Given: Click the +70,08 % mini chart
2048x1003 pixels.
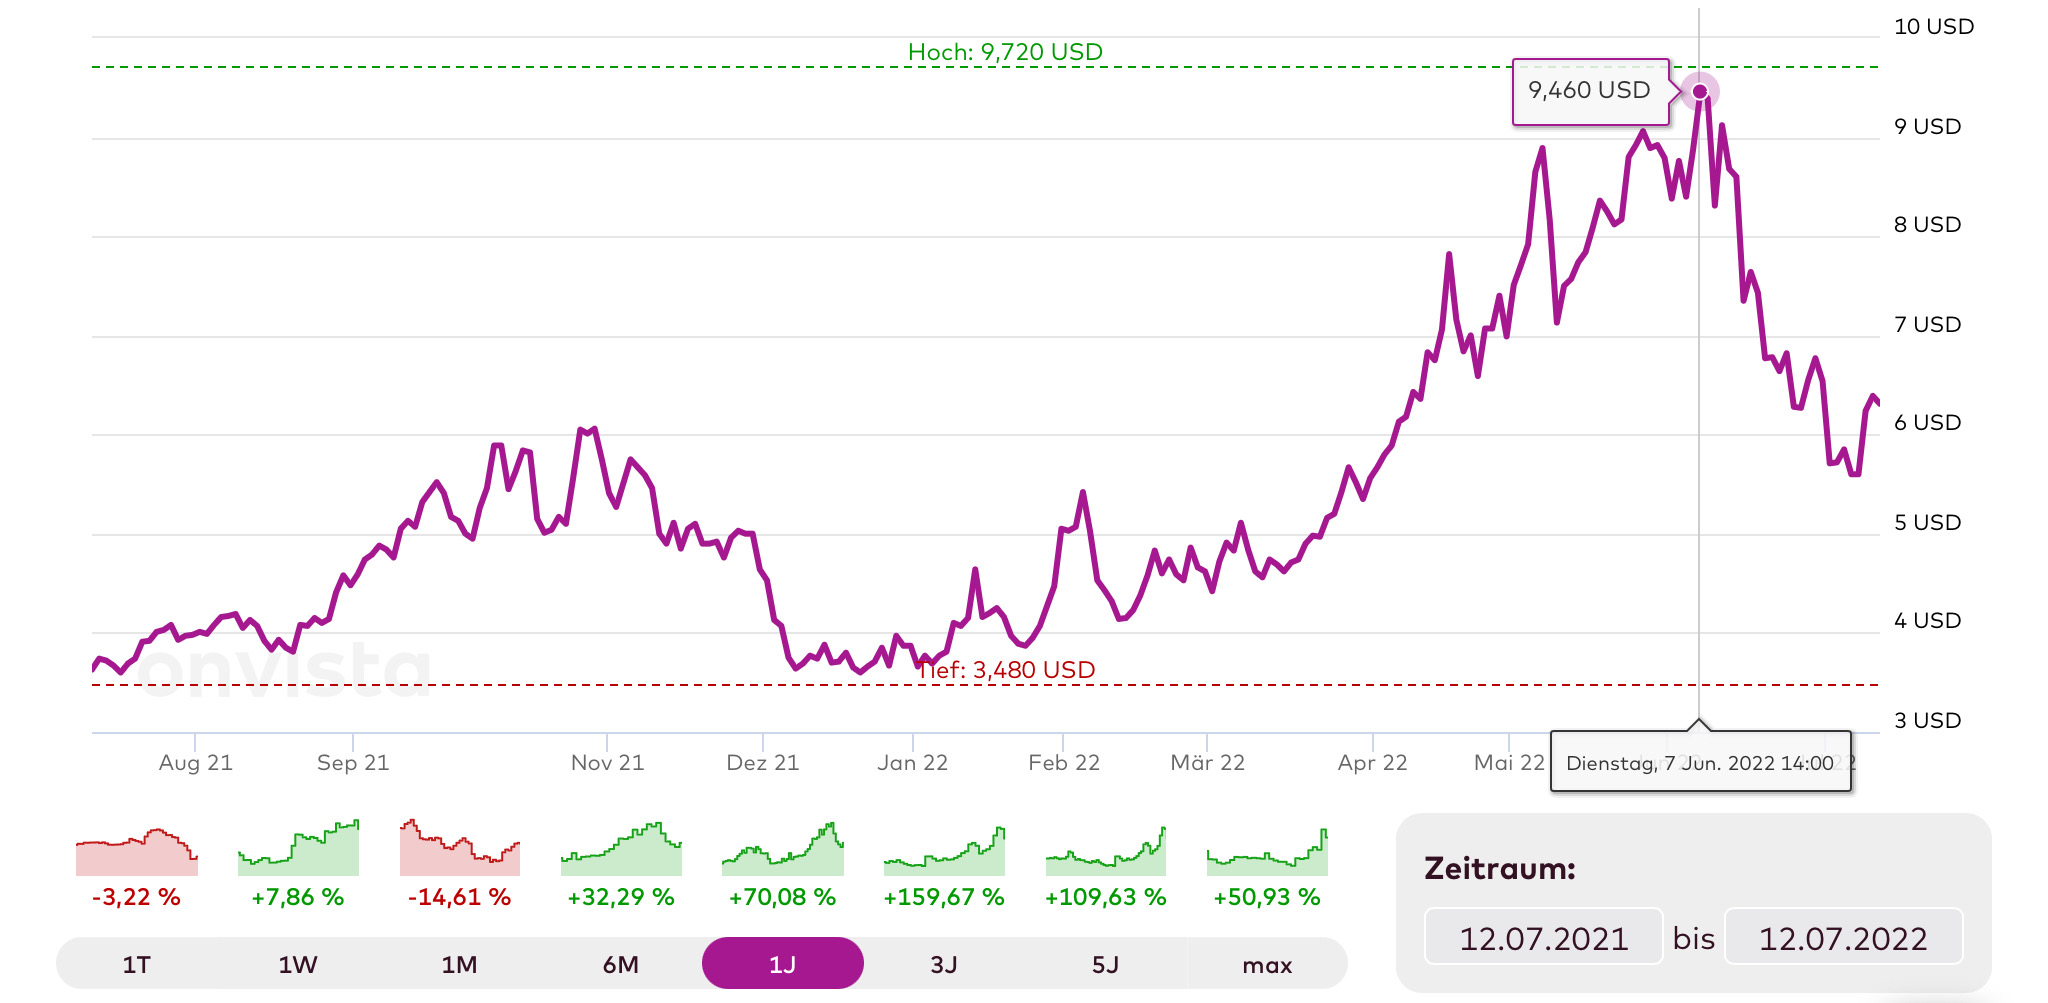Looking at the screenshot, I should [x=782, y=850].
